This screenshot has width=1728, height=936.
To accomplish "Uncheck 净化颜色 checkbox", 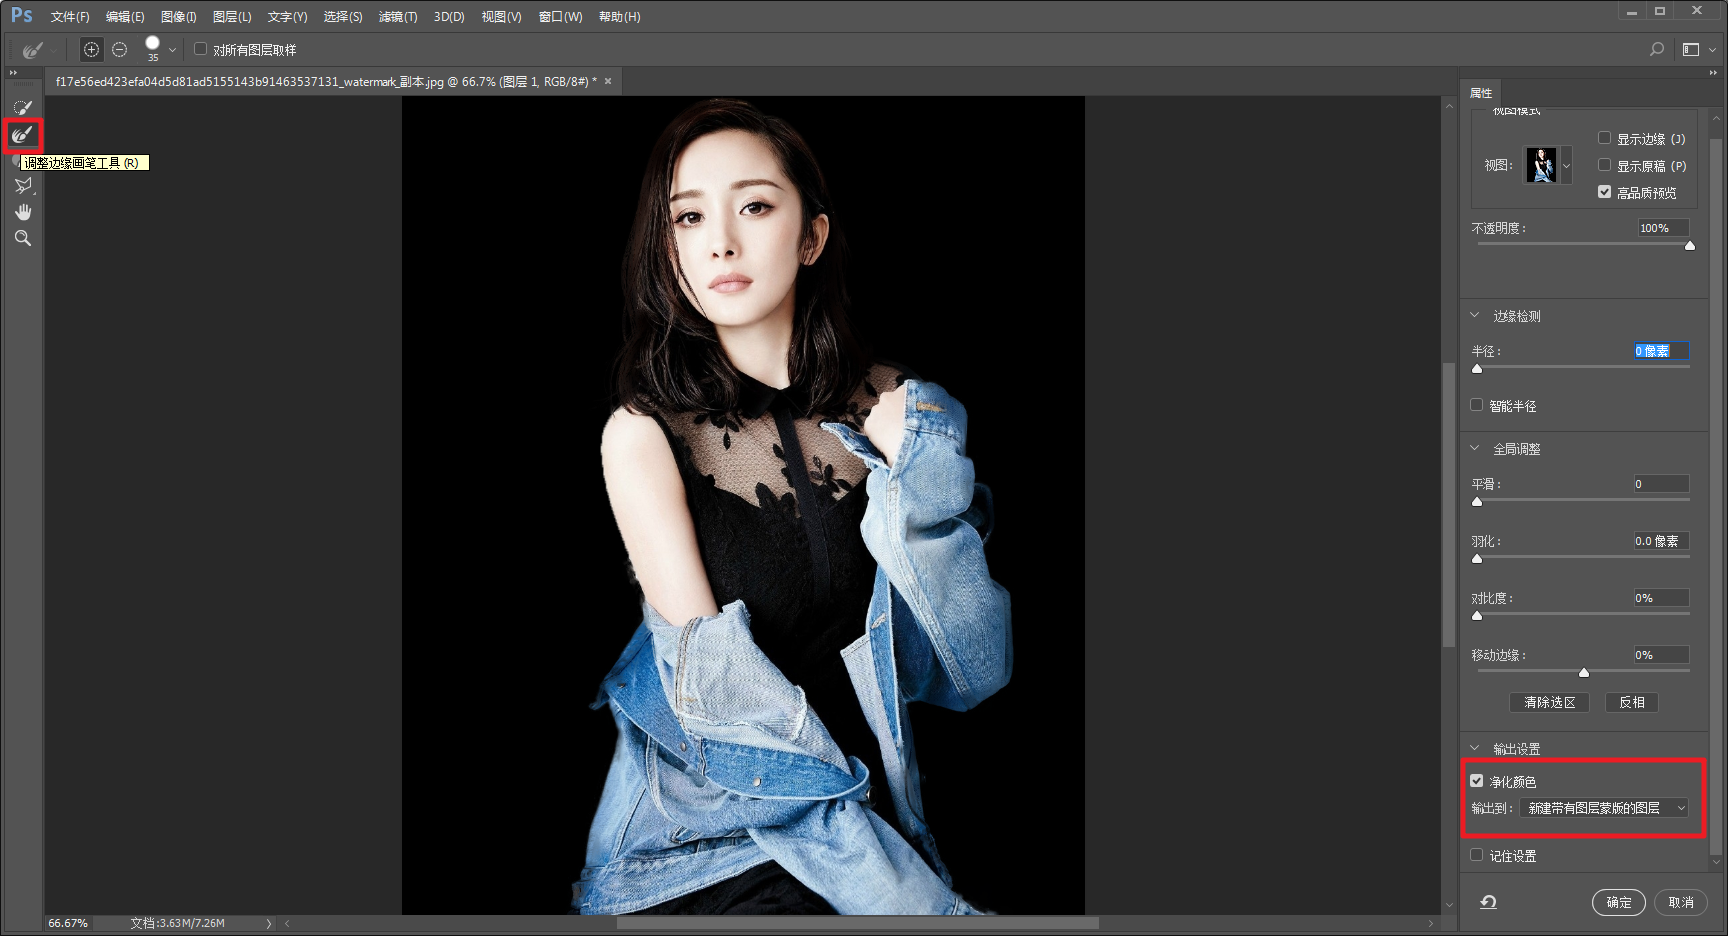I will tap(1476, 781).
